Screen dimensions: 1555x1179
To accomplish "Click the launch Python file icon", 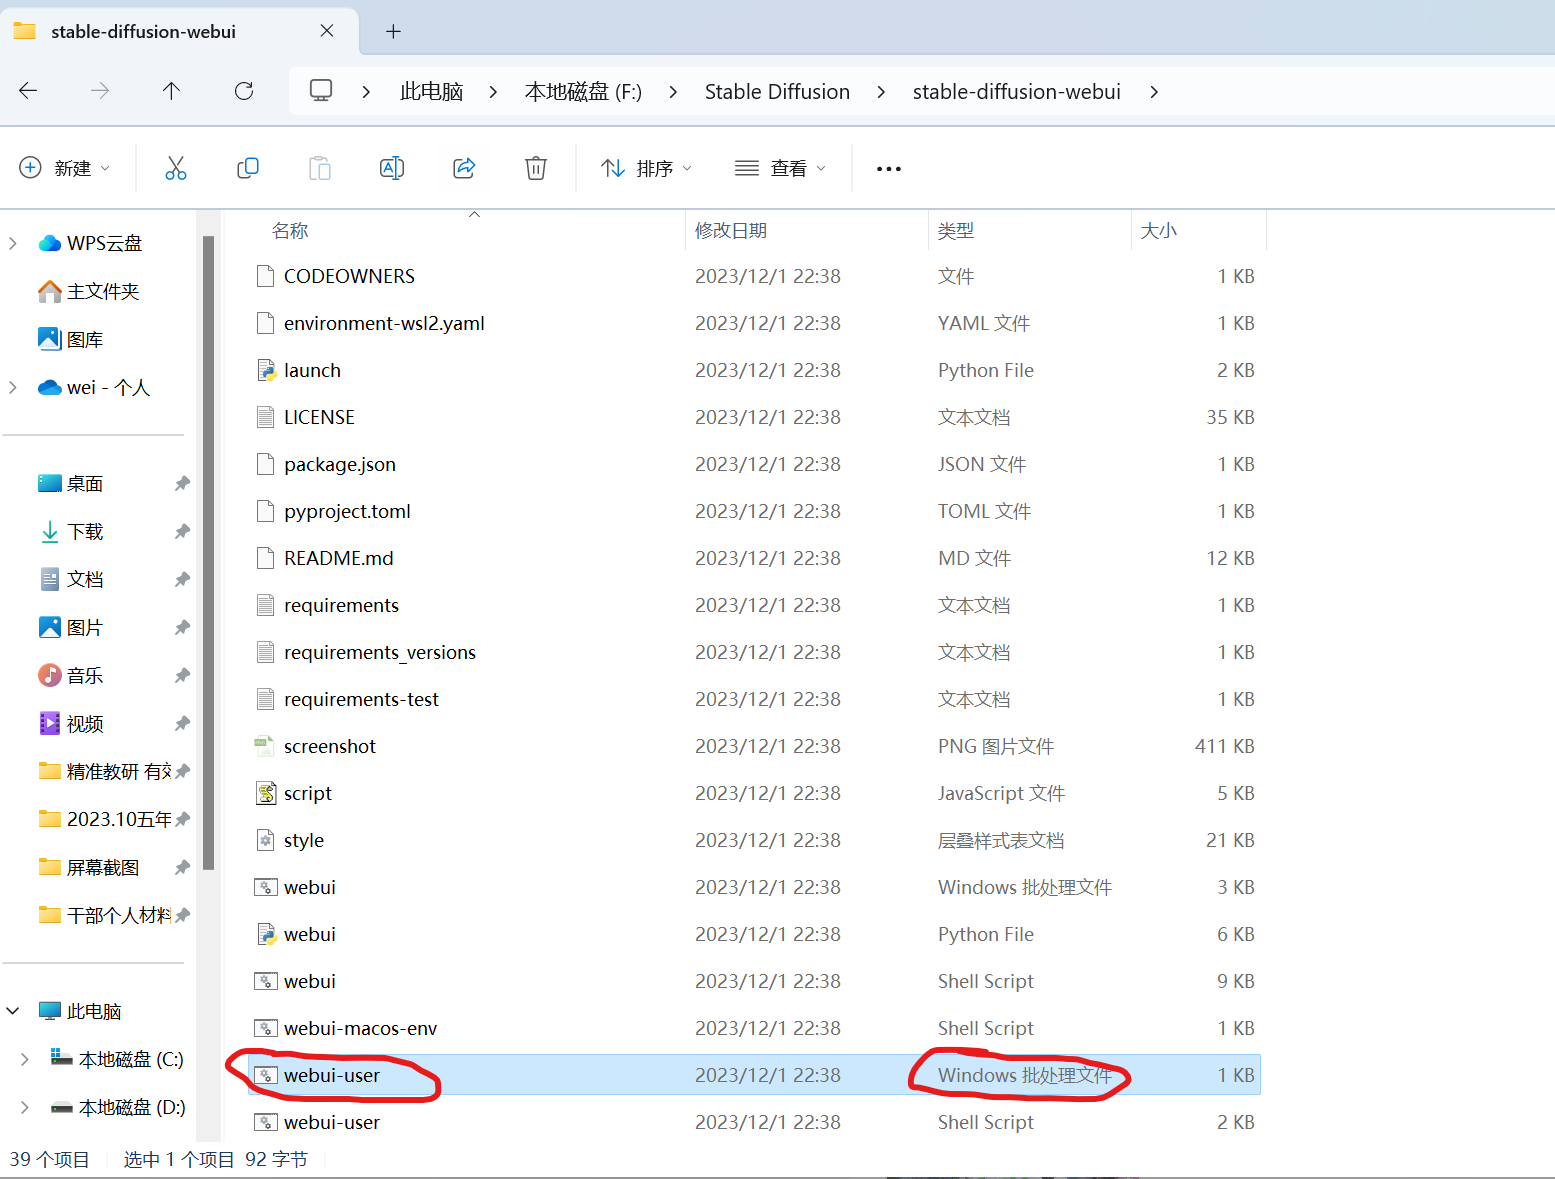I will pos(266,370).
